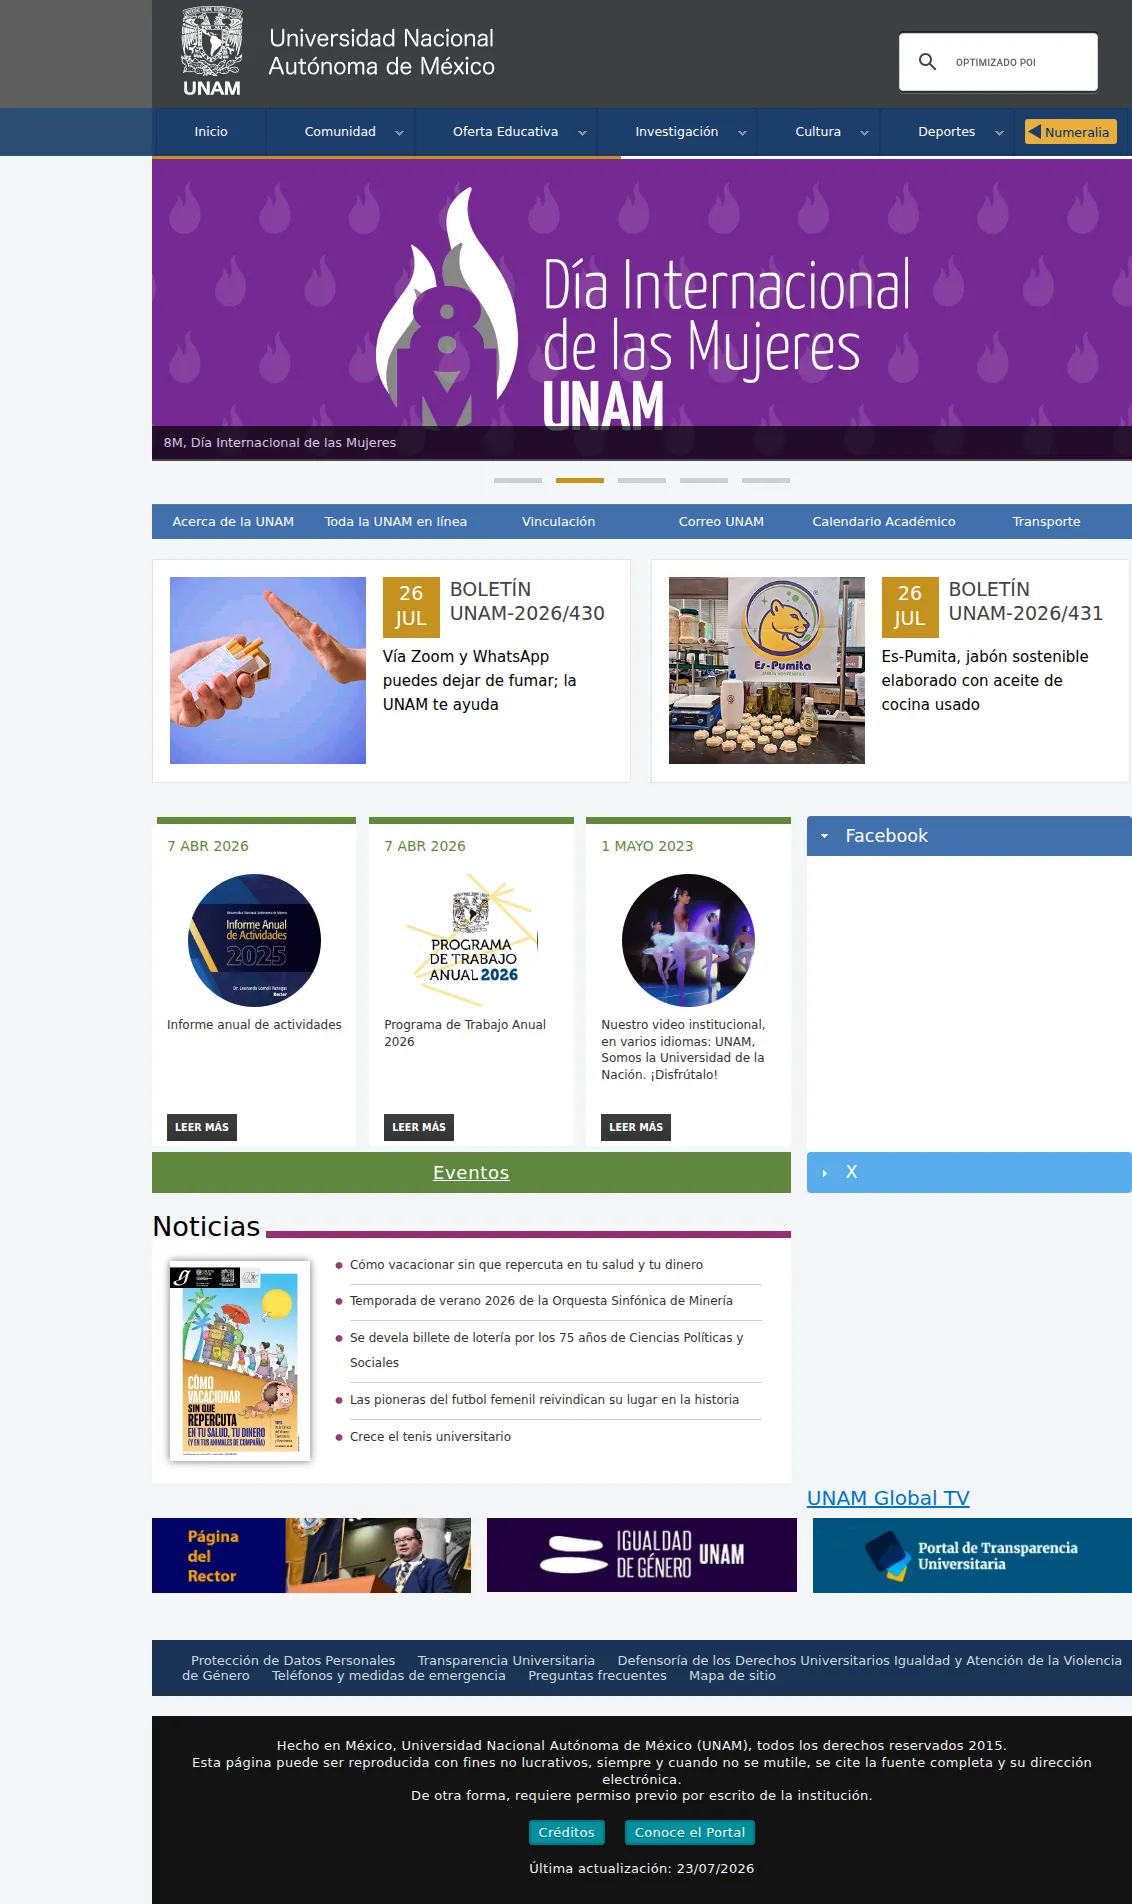Open the Vinculación link

tap(558, 522)
